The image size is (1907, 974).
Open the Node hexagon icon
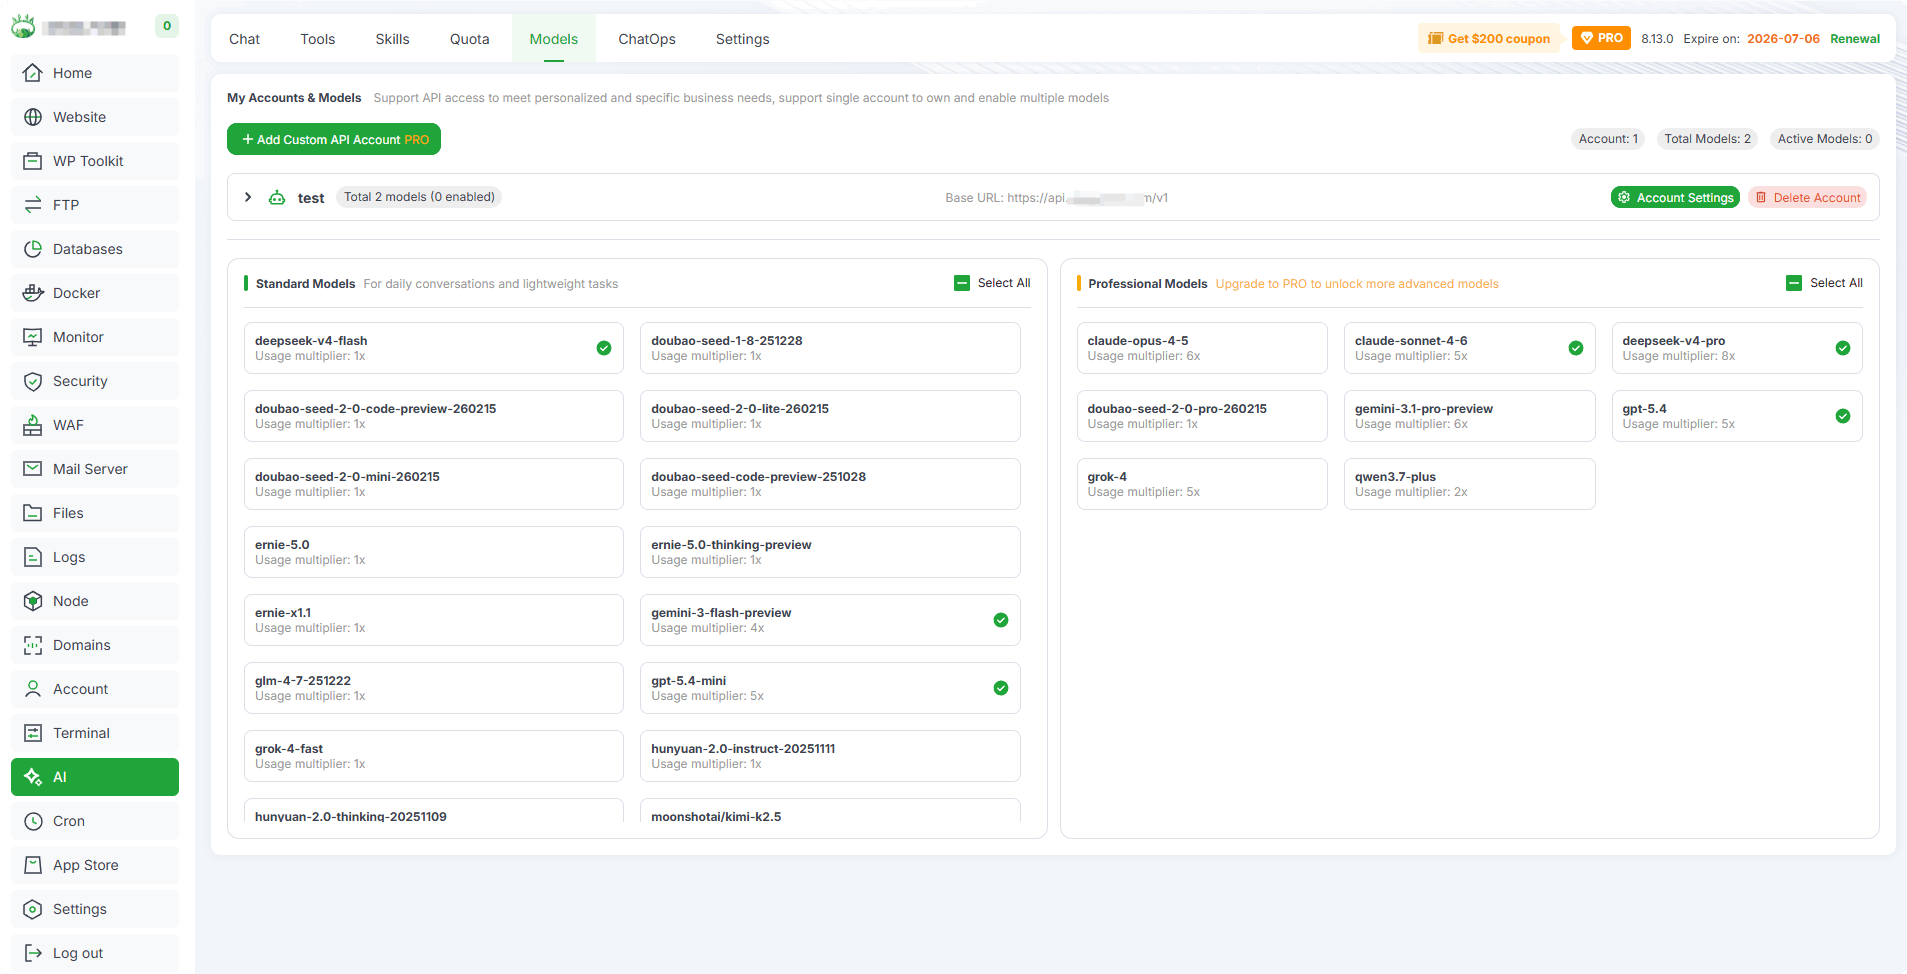33,601
